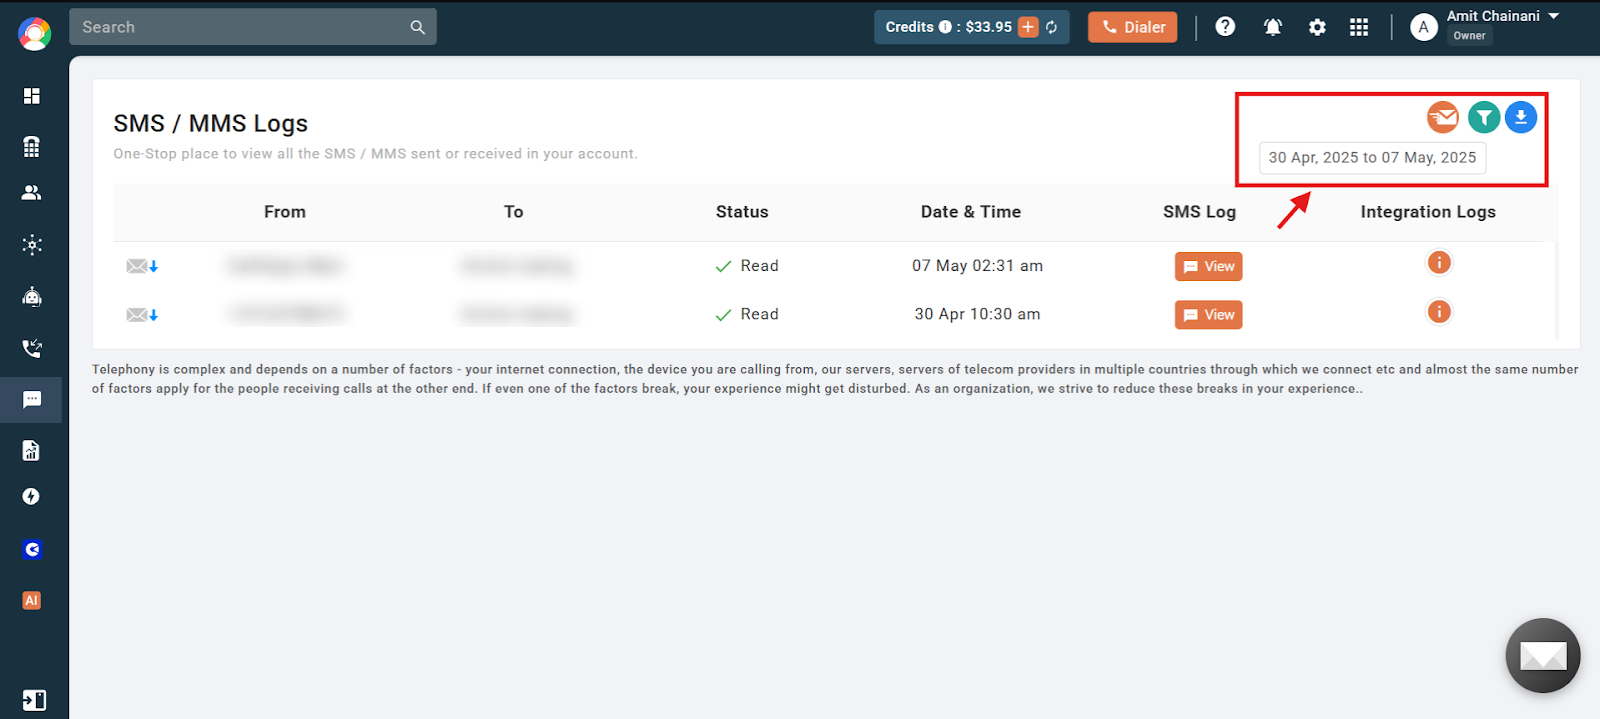Open the dial pad numbers icon in sidebar

click(x=32, y=146)
